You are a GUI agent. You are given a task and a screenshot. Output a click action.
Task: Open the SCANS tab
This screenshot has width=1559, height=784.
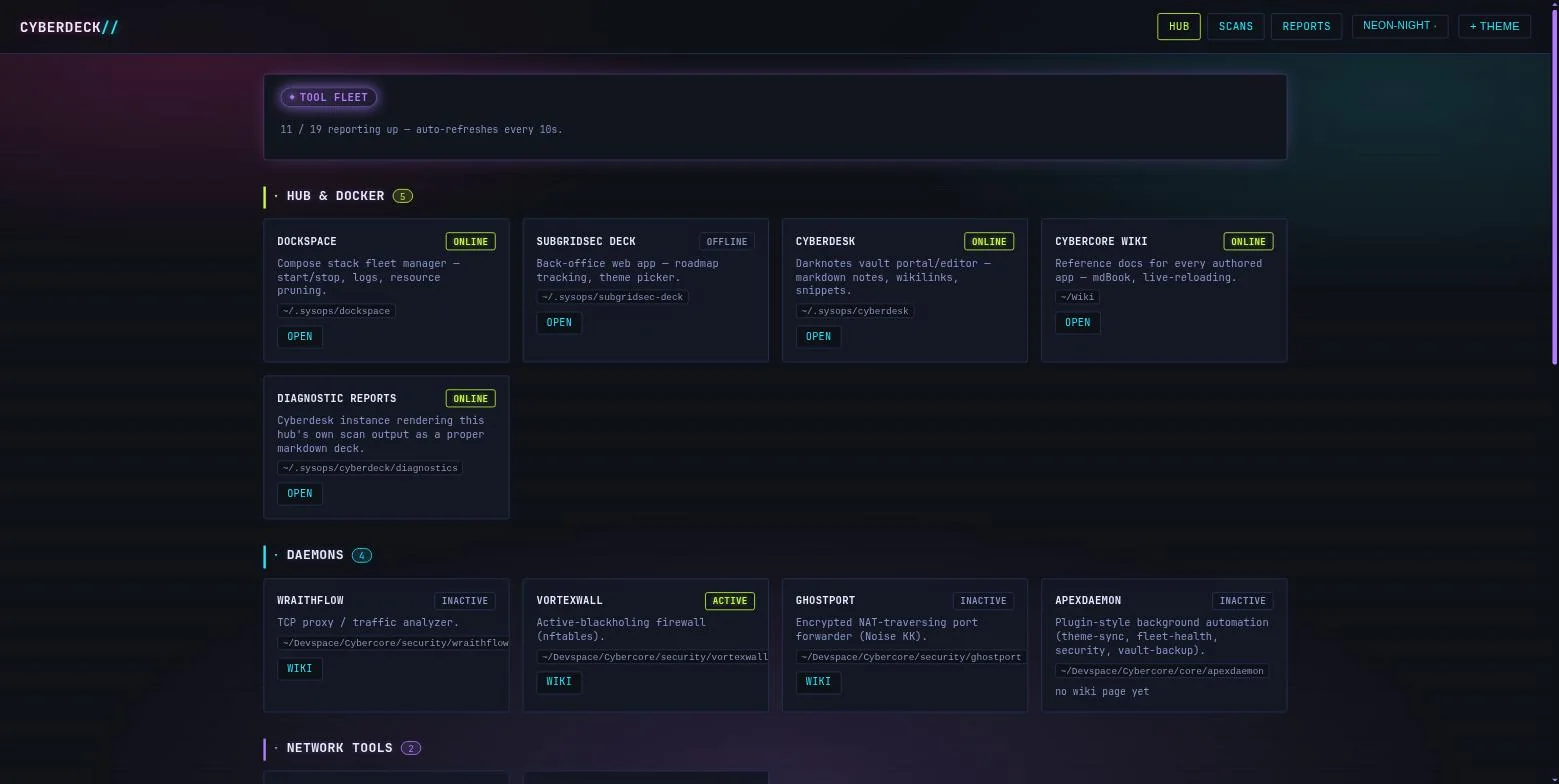point(1236,26)
